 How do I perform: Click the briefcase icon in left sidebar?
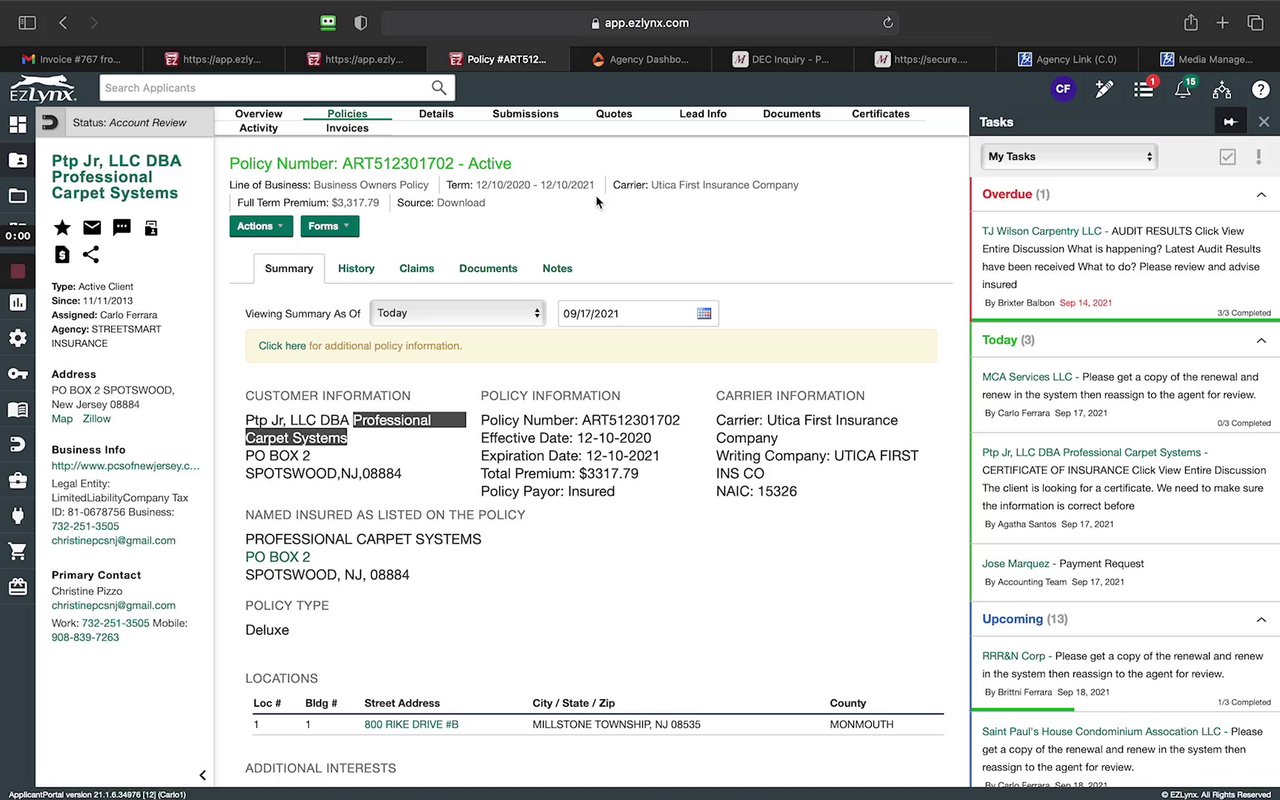coord(17,481)
